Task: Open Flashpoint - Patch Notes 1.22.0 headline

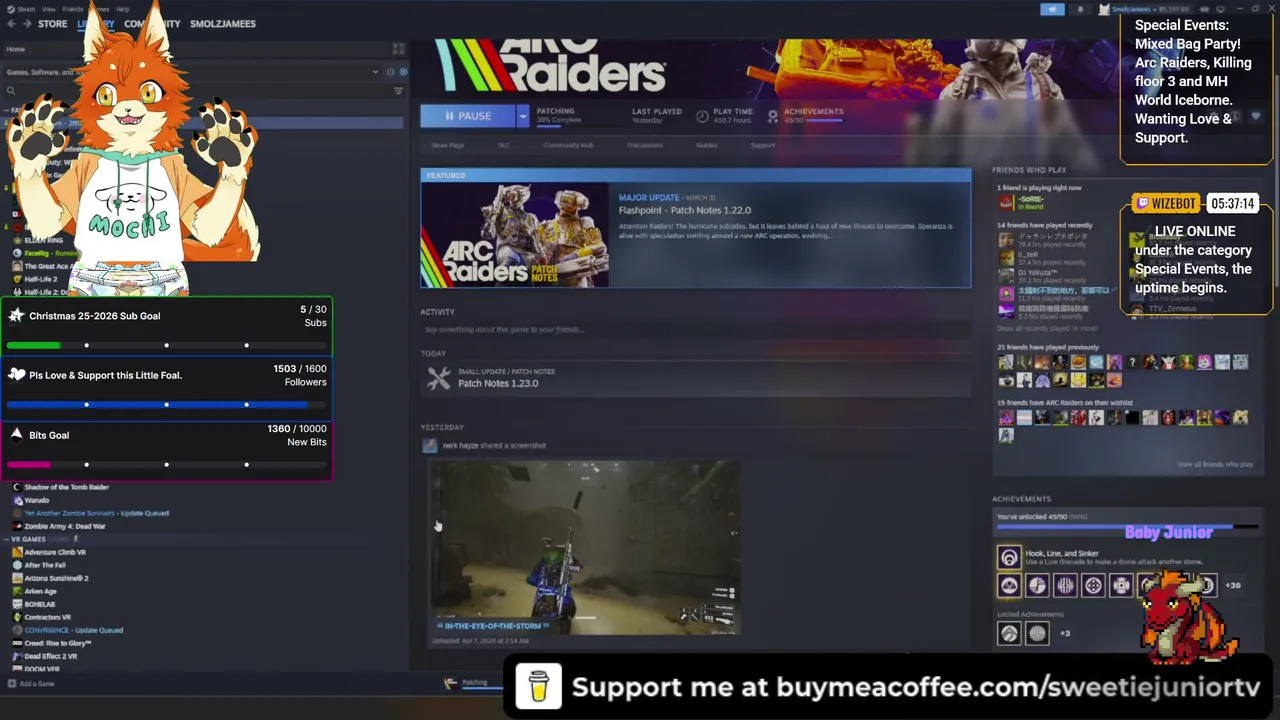Action: pyautogui.click(x=684, y=211)
